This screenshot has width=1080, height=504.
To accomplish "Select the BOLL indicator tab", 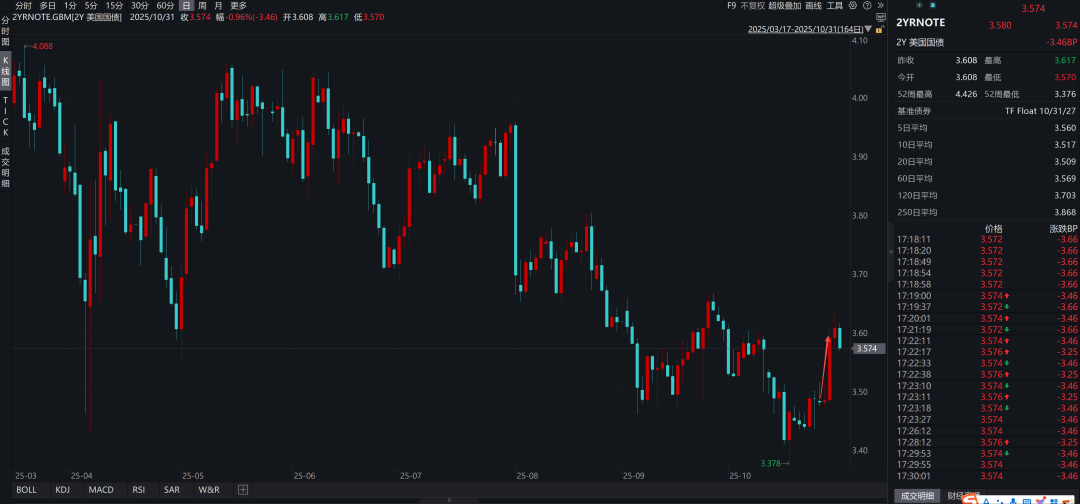I will pyautogui.click(x=26, y=490).
